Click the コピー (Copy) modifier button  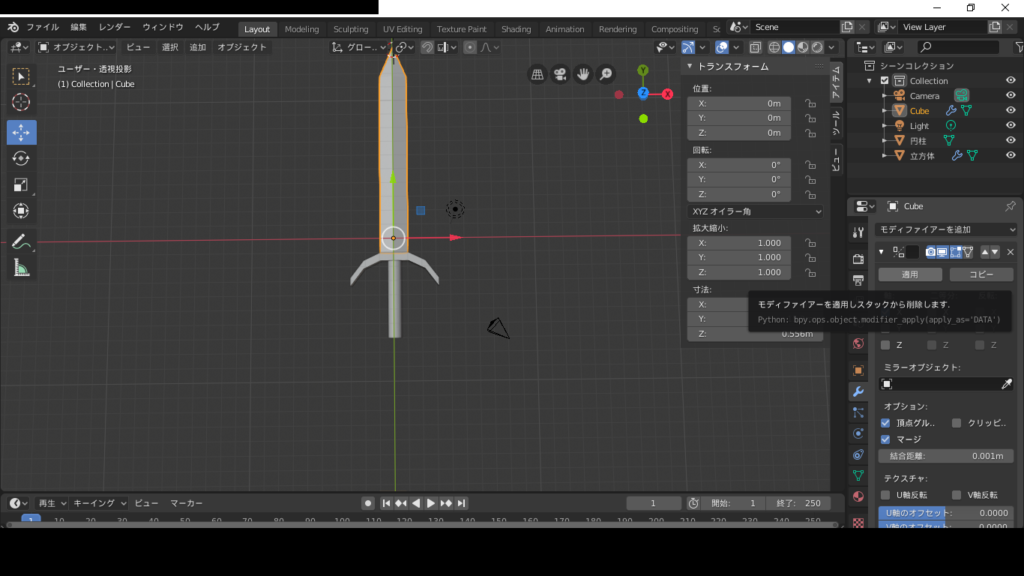coord(981,274)
